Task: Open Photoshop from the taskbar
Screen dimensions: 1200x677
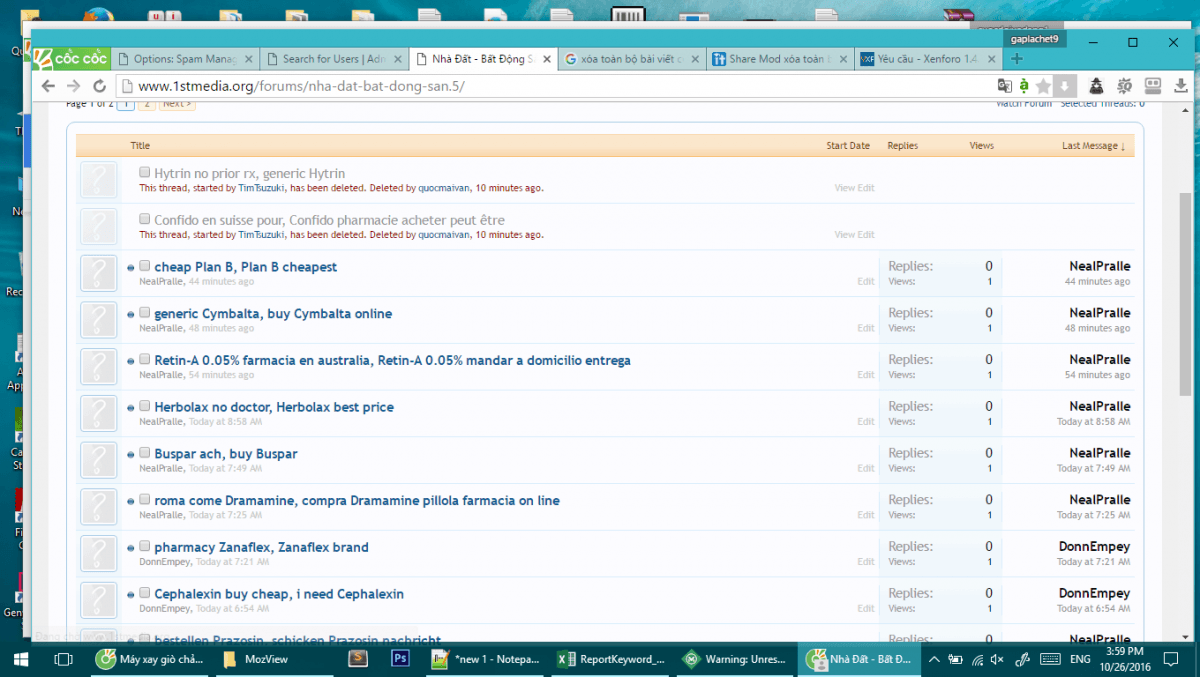Action: (x=399, y=659)
